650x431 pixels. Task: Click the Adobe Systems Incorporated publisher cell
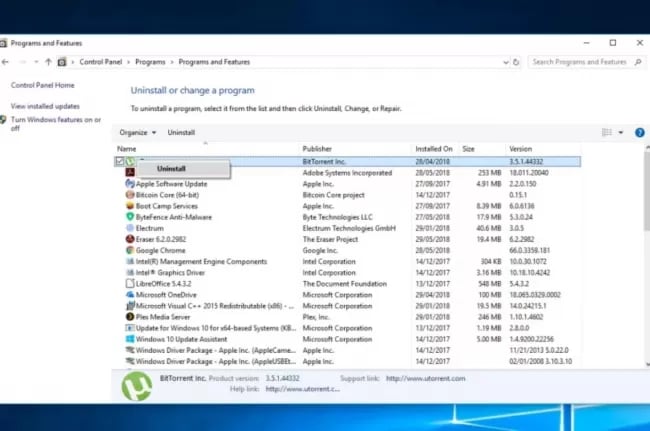(x=347, y=172)
